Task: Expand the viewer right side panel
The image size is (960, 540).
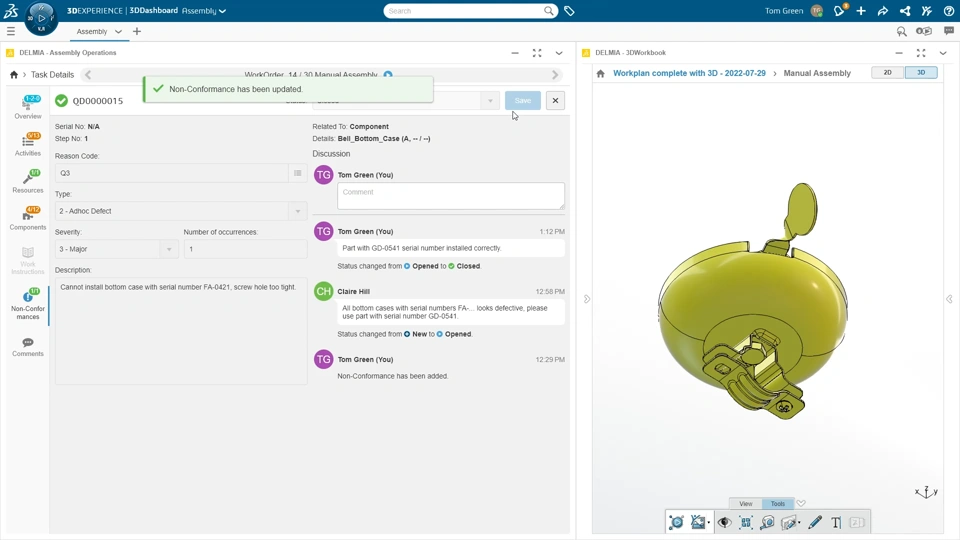Action: 949,299
